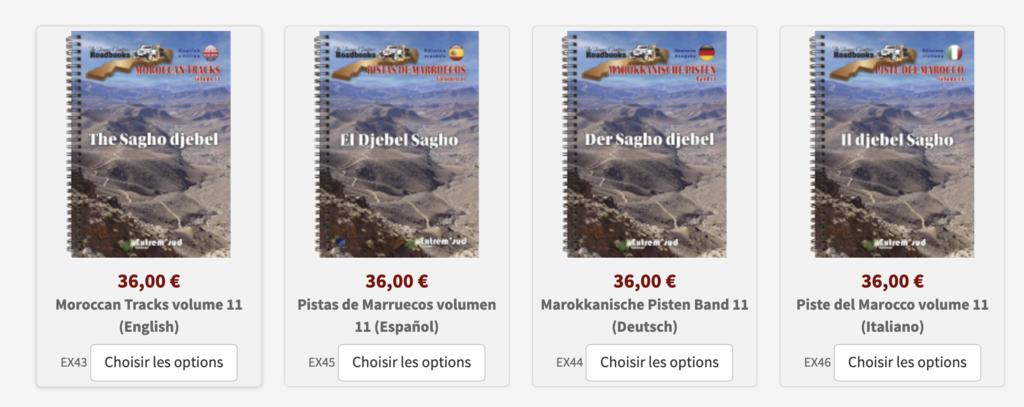Choose options for Pistas de Marruecos volumen 11

tap(411, 363)
